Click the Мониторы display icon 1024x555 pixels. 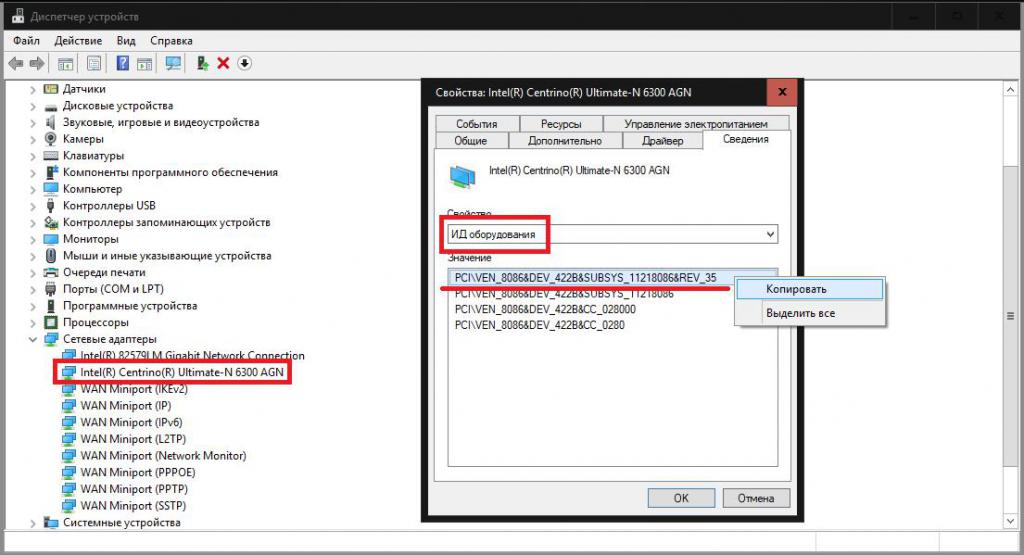tap(51, 239)
